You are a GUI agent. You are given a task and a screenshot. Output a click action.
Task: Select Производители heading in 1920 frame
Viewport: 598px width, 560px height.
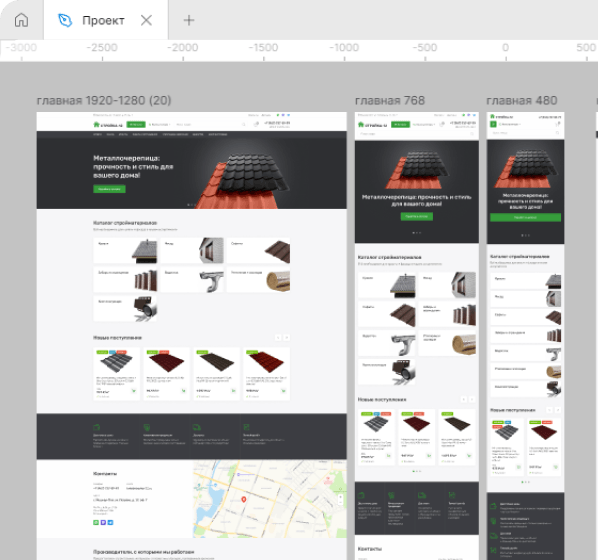coord(144,552)
